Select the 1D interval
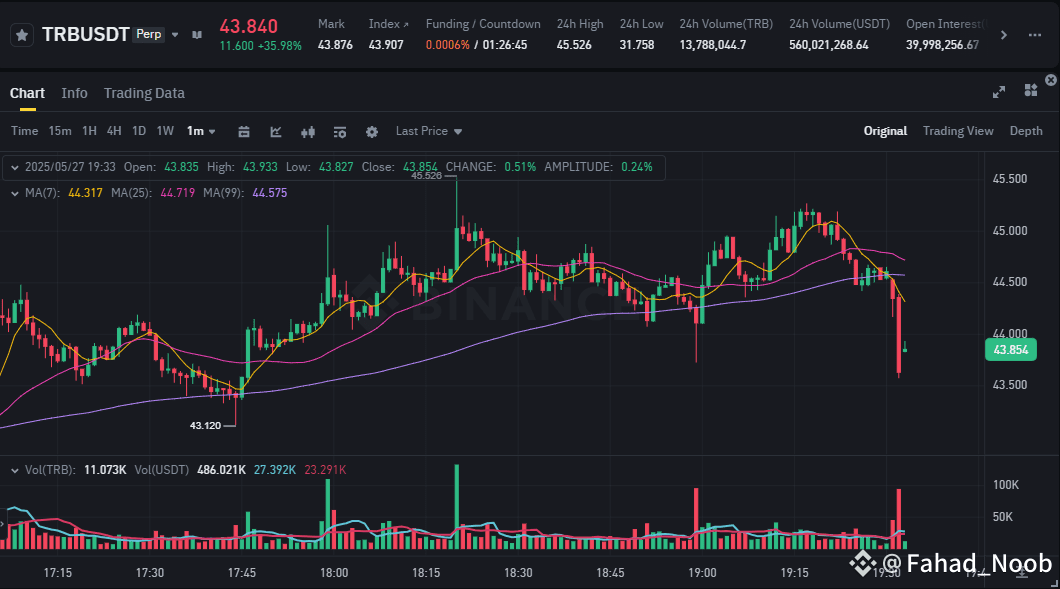Image resolution: width=1060 pixels, height=589 pixels. point(139,131)
